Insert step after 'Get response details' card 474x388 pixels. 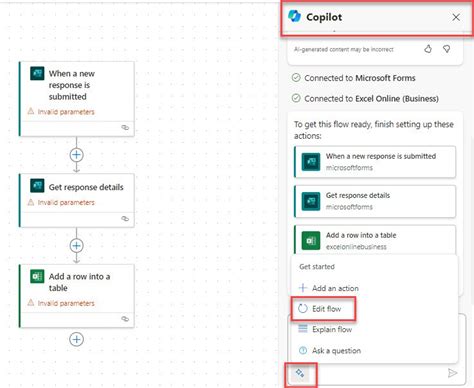(76, 246)
